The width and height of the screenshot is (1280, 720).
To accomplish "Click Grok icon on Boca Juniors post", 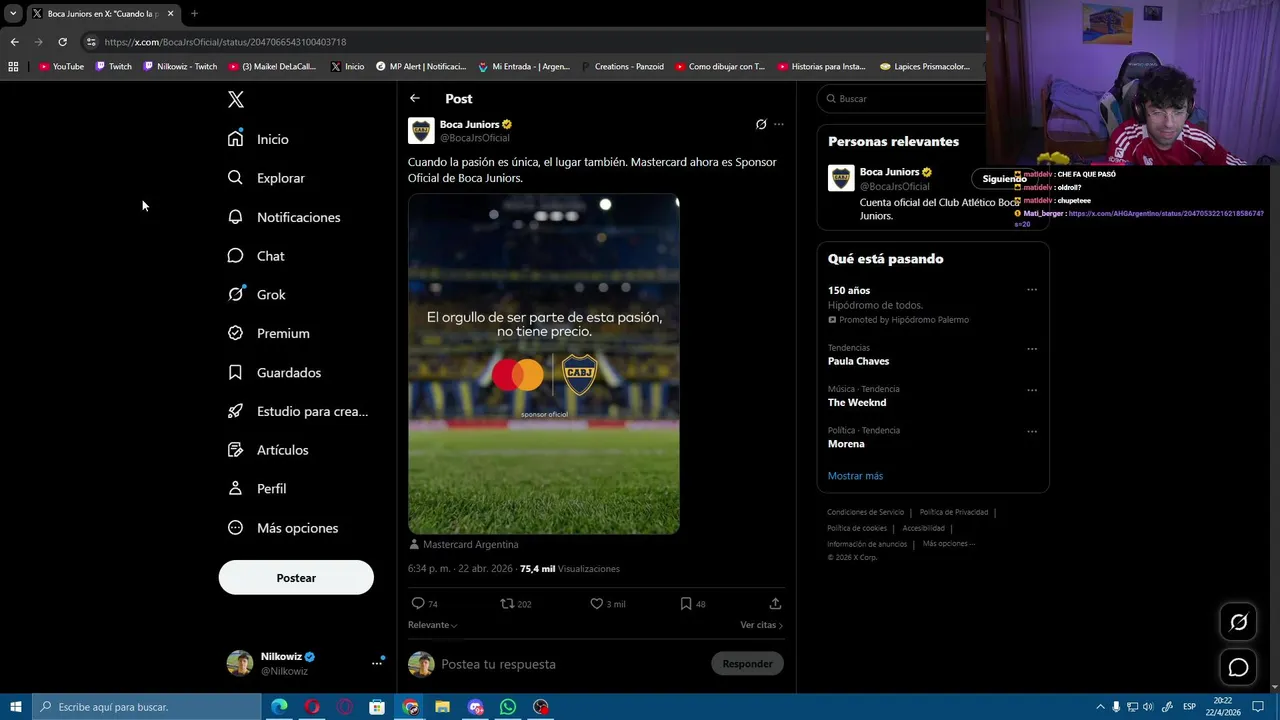I will 761,125.
